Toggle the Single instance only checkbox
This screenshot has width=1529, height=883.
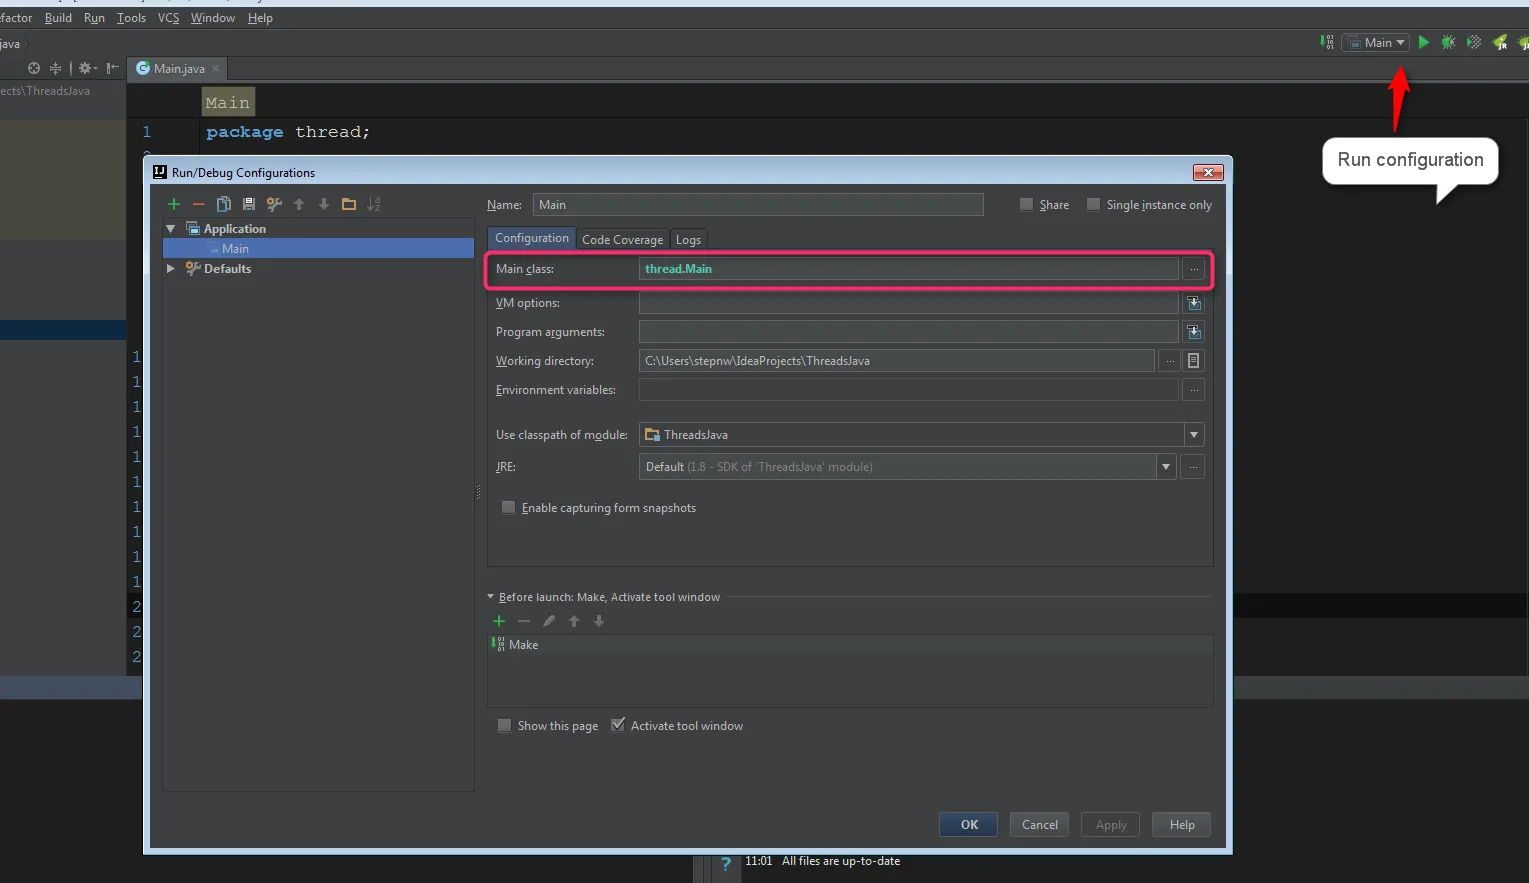(x=1093, y=204)
